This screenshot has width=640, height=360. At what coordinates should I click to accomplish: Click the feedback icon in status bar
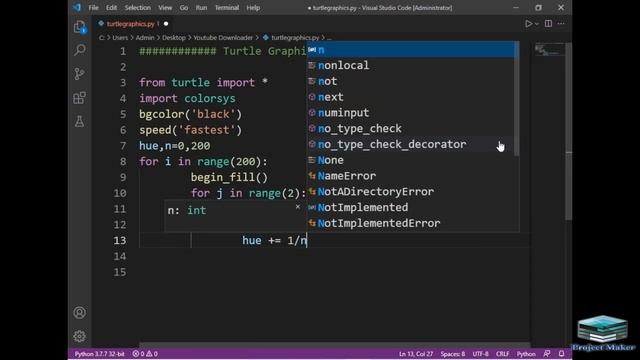coord(547,354)
